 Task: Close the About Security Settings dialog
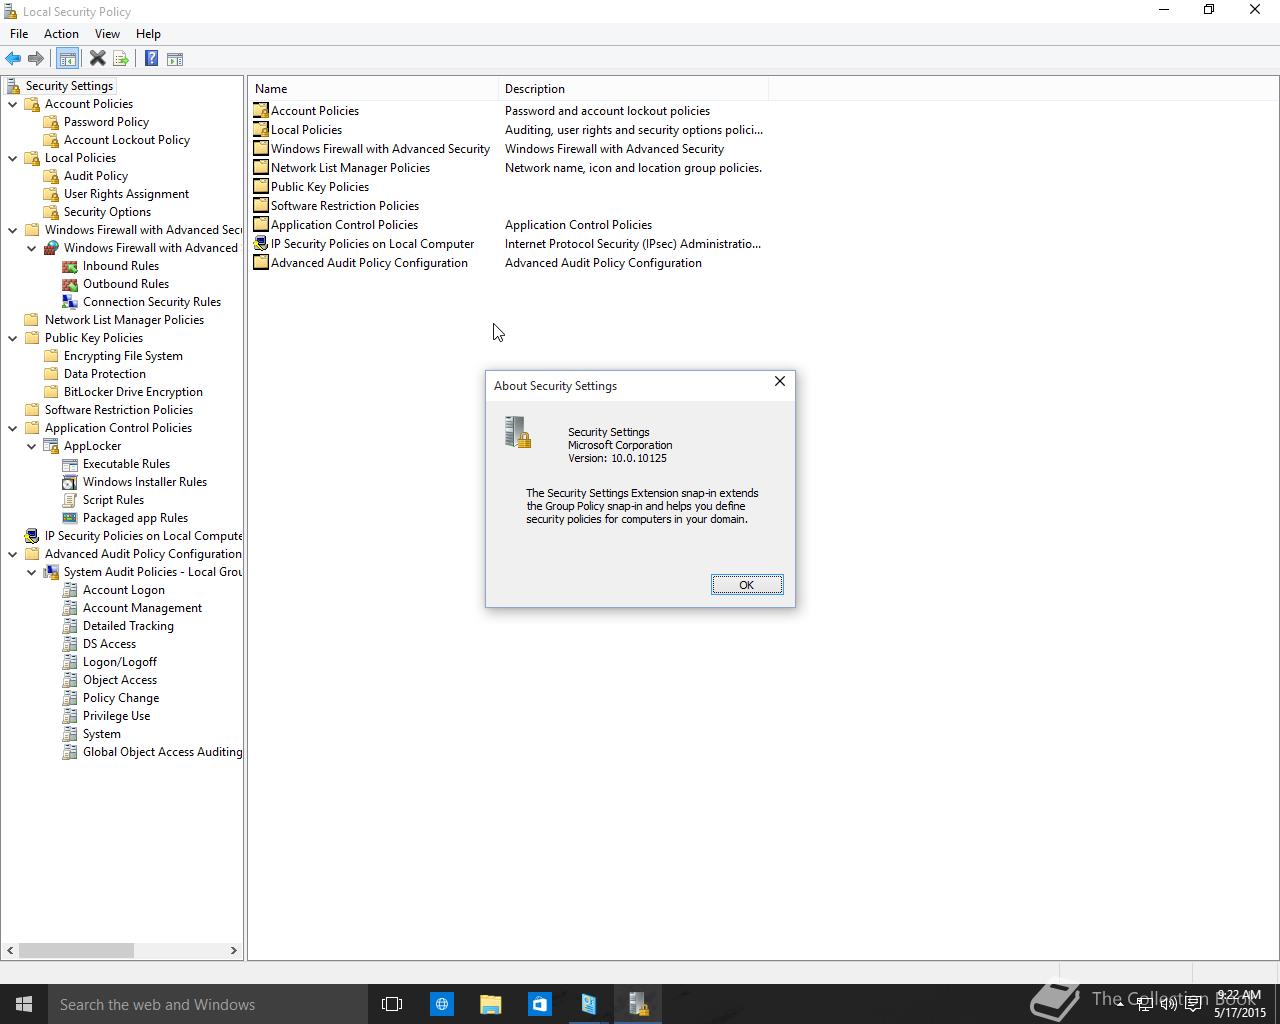click(780, 382)
